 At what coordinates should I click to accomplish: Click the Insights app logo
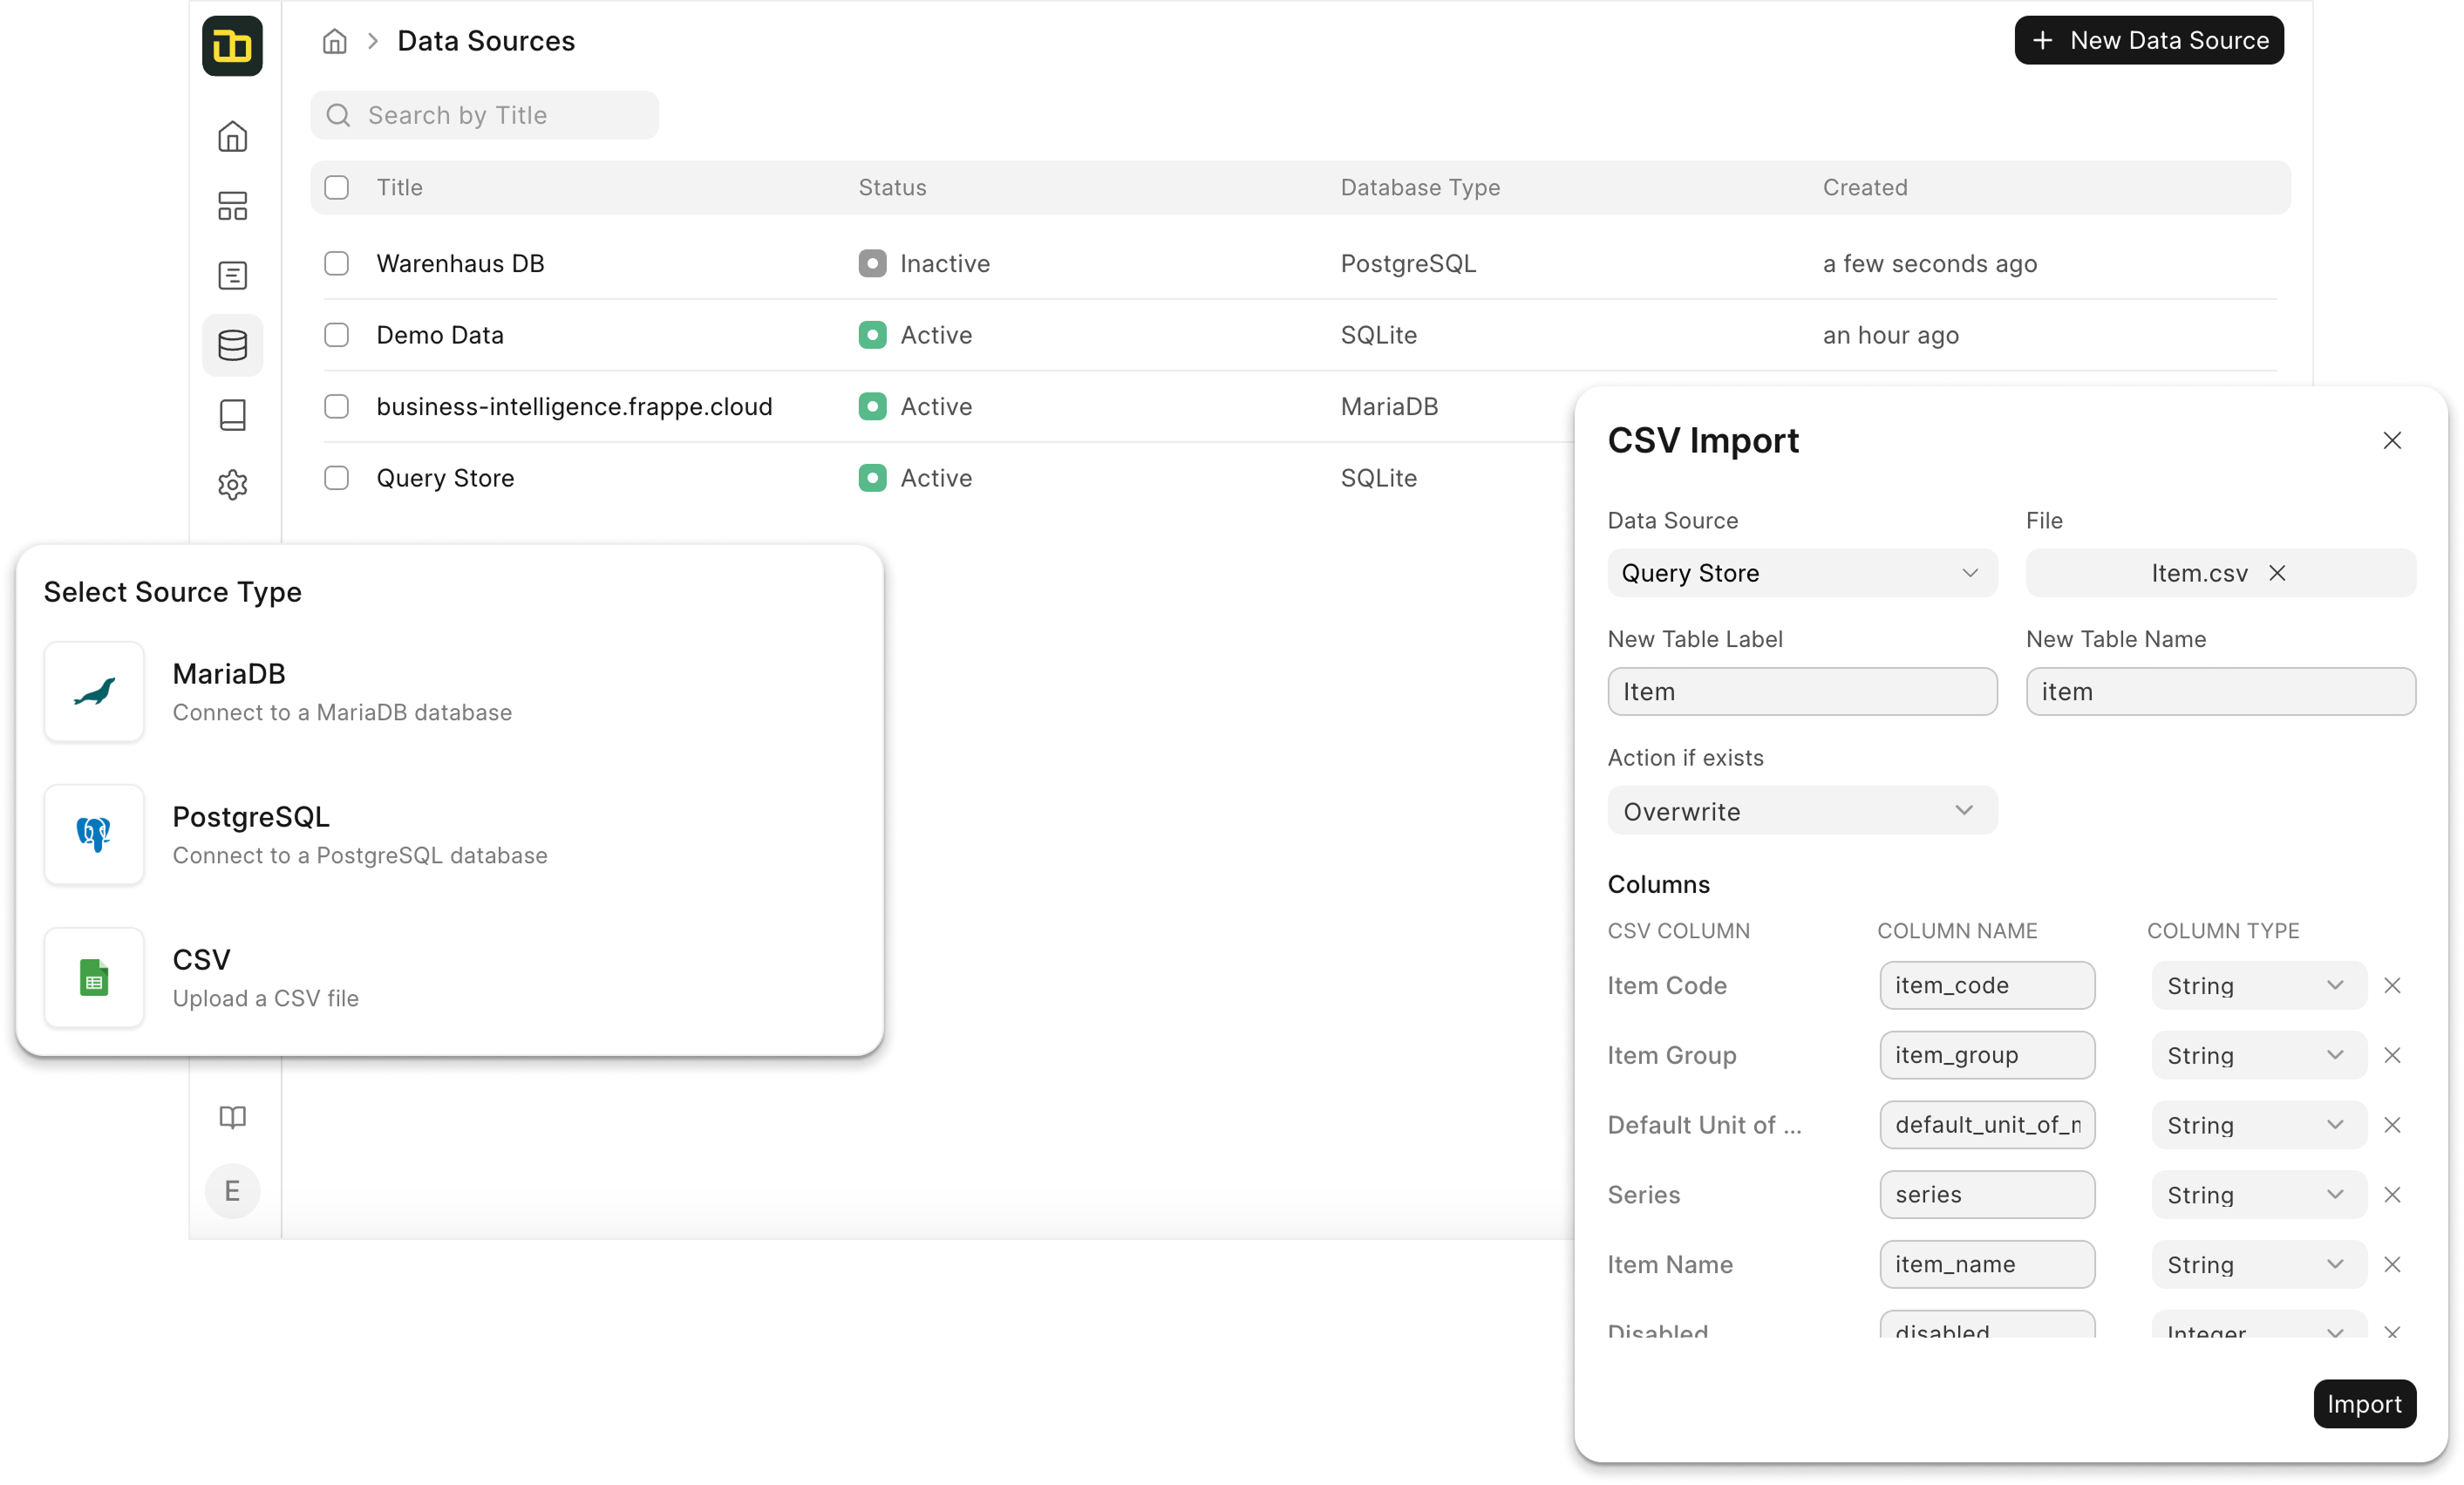pos(232,46)
